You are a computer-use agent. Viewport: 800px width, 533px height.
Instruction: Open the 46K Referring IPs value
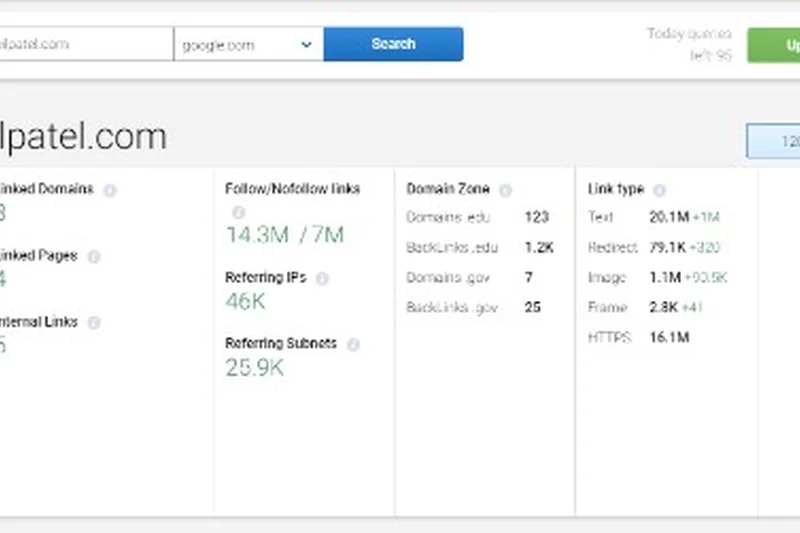pyautogui.click(x=246, y=302)
